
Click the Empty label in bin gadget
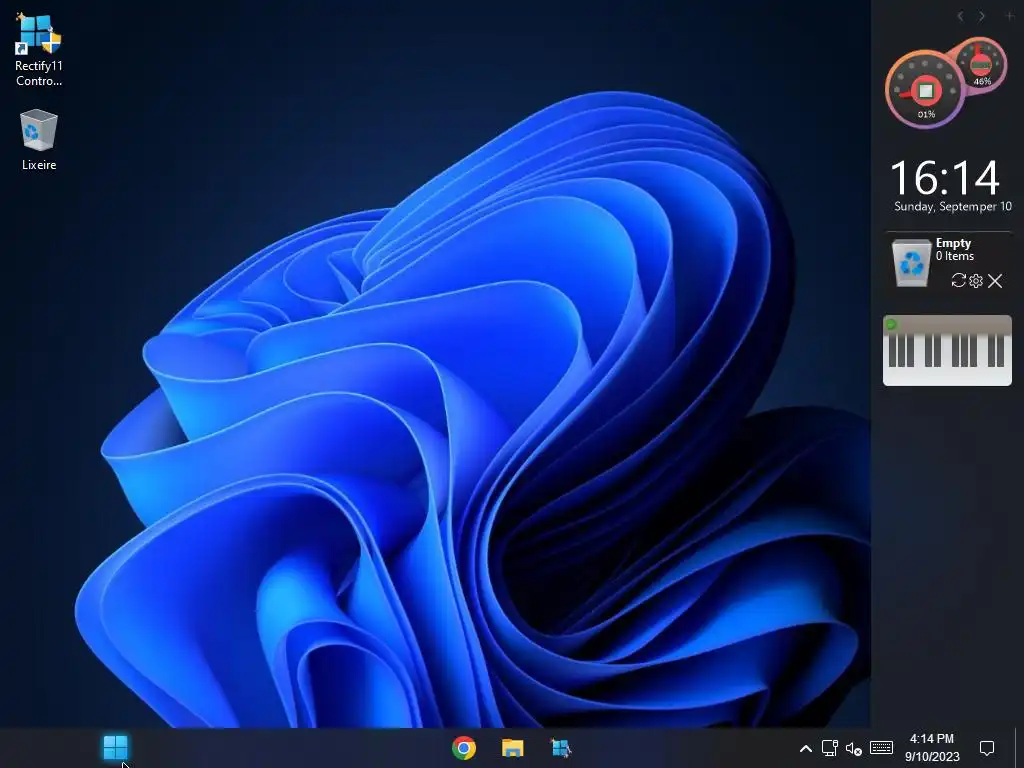click(953, 243)
